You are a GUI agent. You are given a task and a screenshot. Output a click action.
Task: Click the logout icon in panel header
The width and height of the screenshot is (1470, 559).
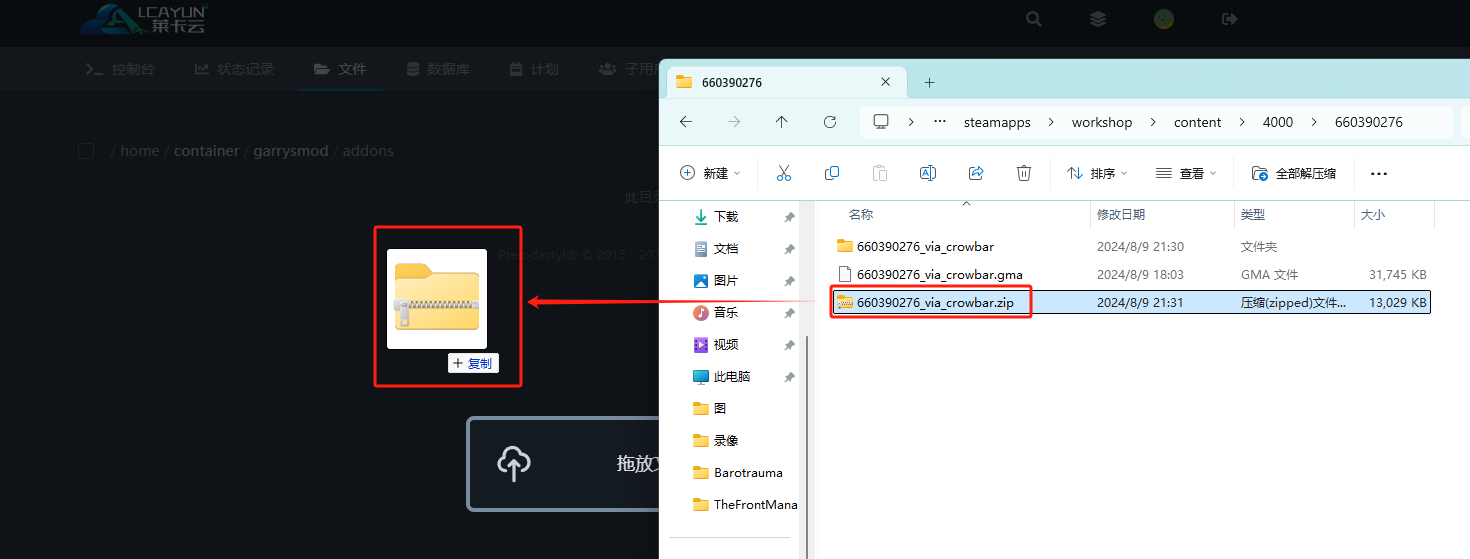tap(1229, 19)
